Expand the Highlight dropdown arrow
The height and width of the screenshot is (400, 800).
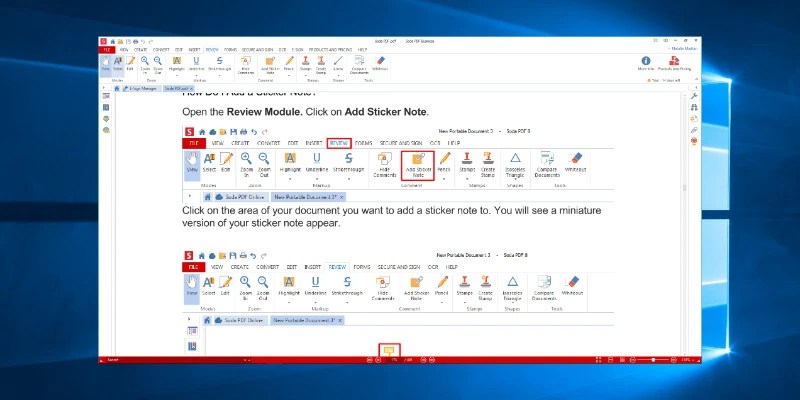(x=177, y=75)
